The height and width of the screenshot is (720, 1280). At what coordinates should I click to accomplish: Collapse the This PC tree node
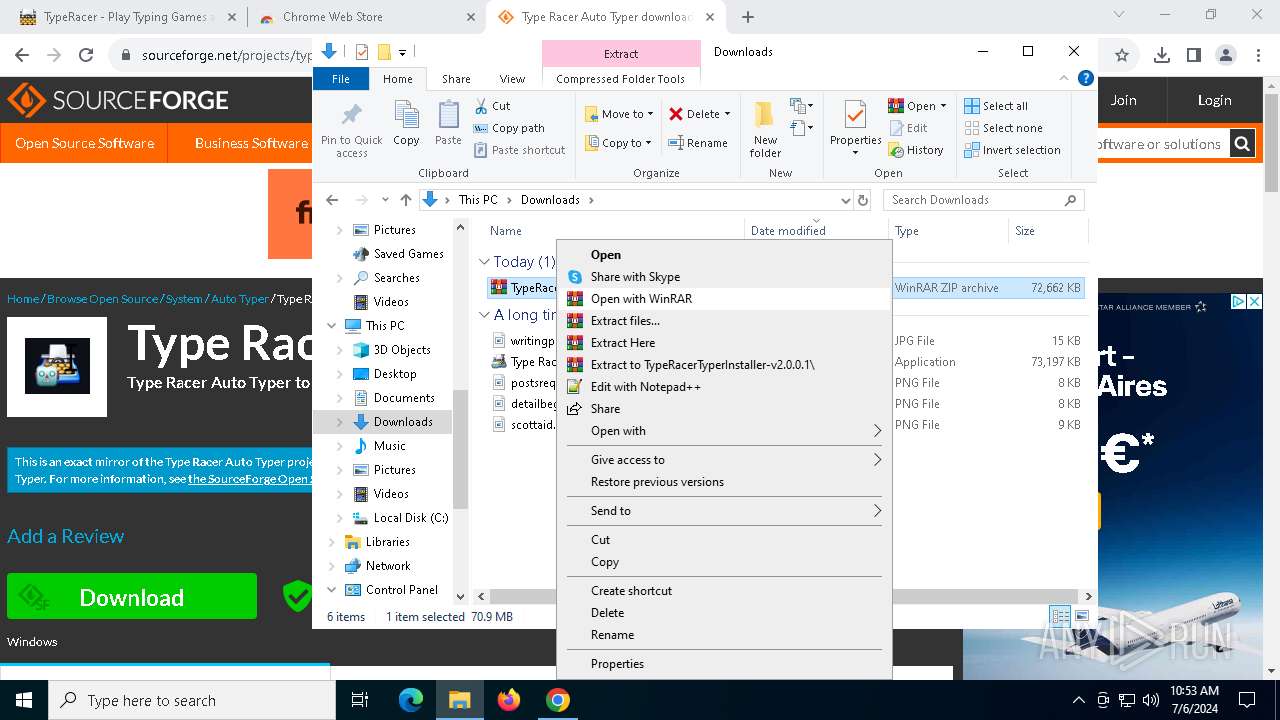coord(331,326)
